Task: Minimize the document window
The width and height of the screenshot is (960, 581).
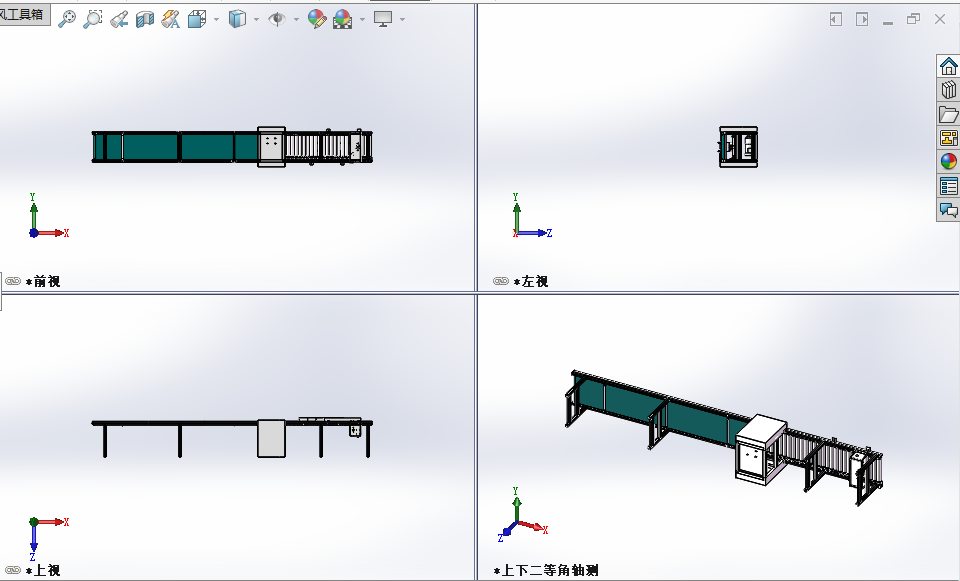Action: [888, 21]
